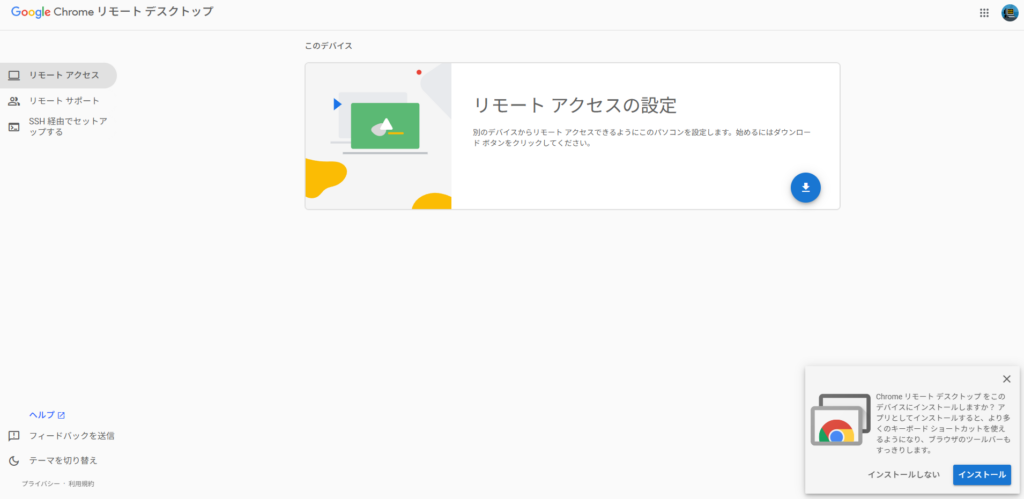Click フィードバックを送信
The height and width of the screenshot is (499, 1024).
(x=72, y=436)
